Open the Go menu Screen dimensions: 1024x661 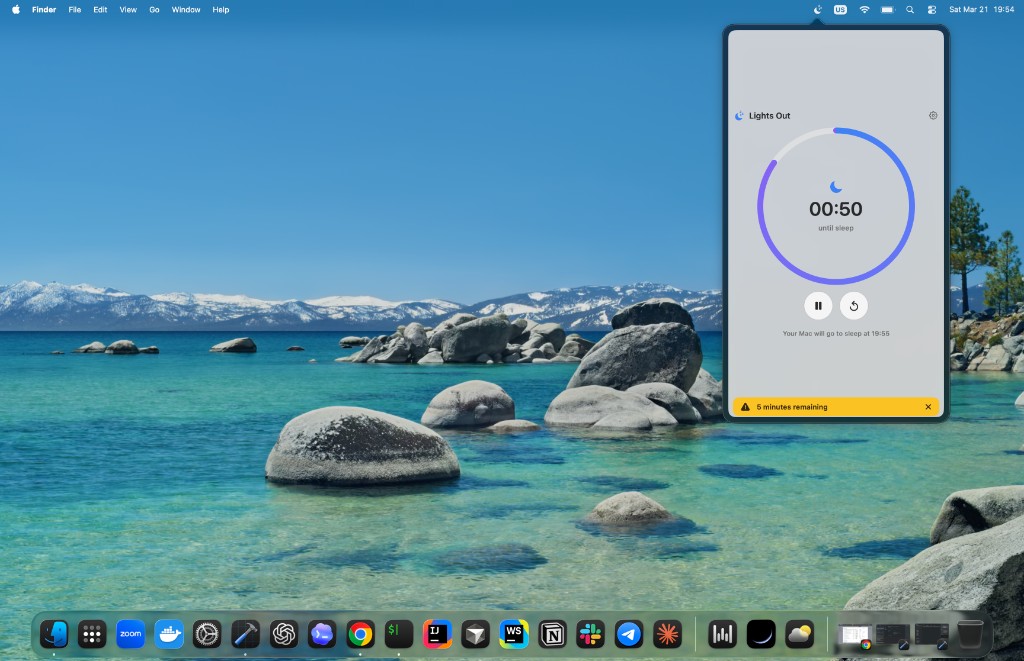154,10
